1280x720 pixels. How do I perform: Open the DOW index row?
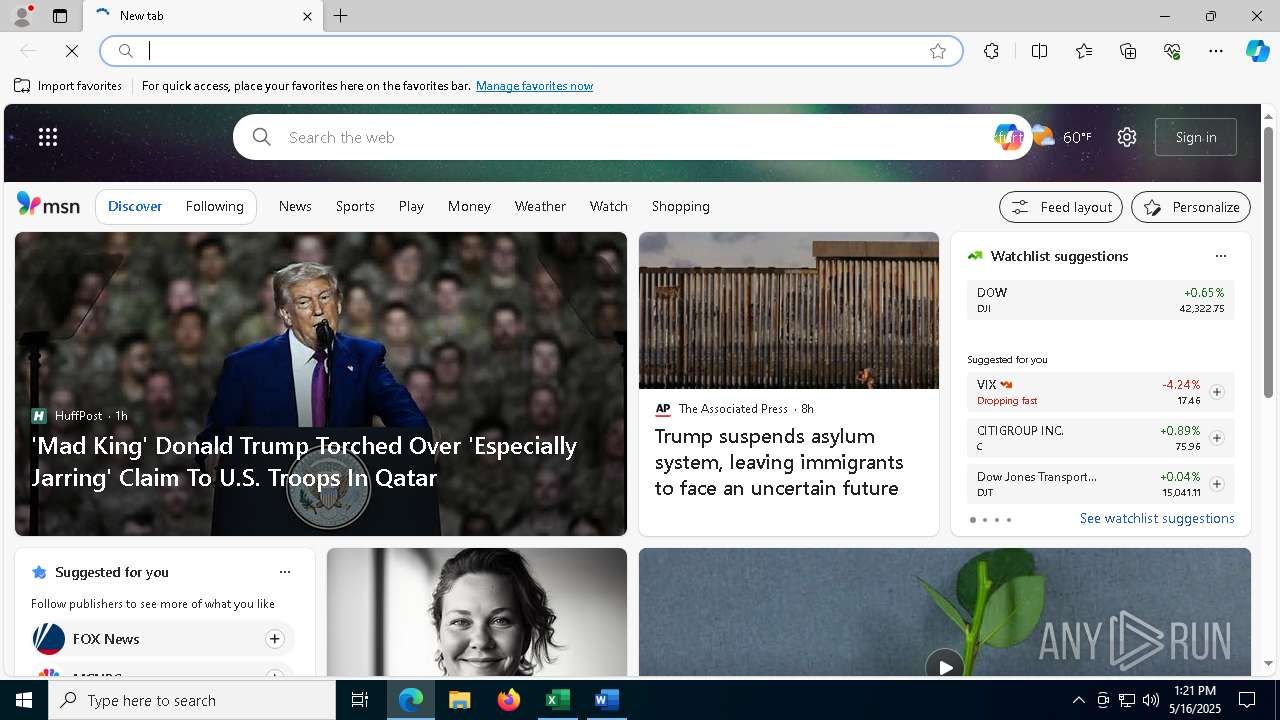pyautogui.click(x=1100, y=300)
